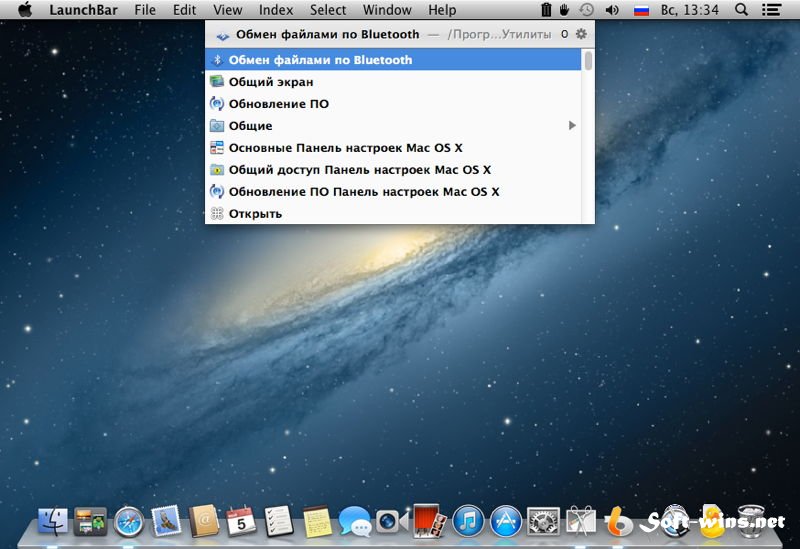
Task: Open the Select menu
Action: tap(328, 10)
